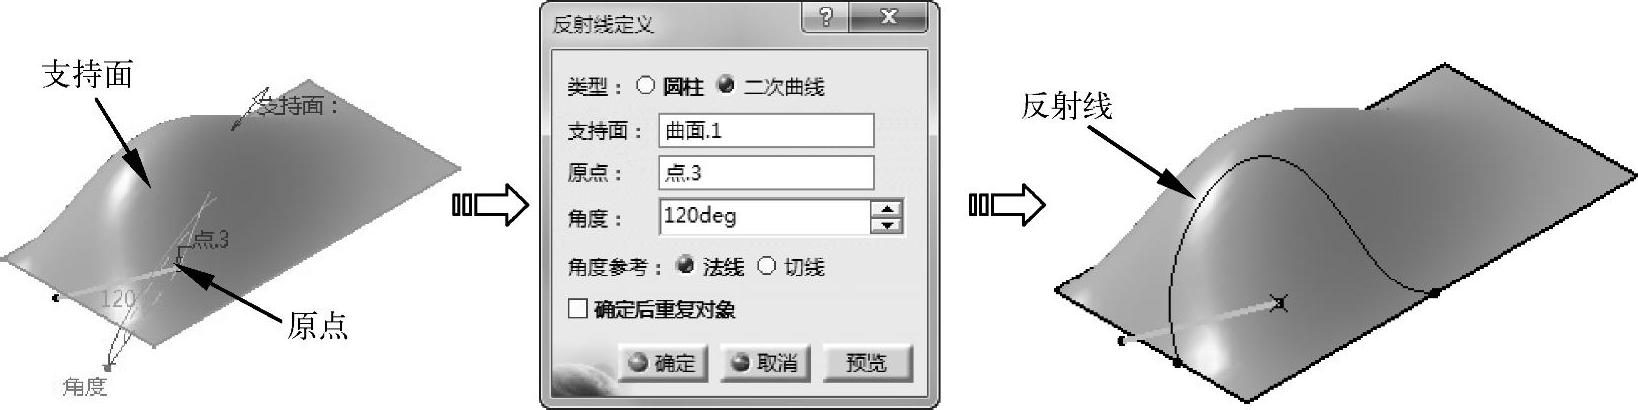Click the 120 angle label in viewport

tap(118, 298)
